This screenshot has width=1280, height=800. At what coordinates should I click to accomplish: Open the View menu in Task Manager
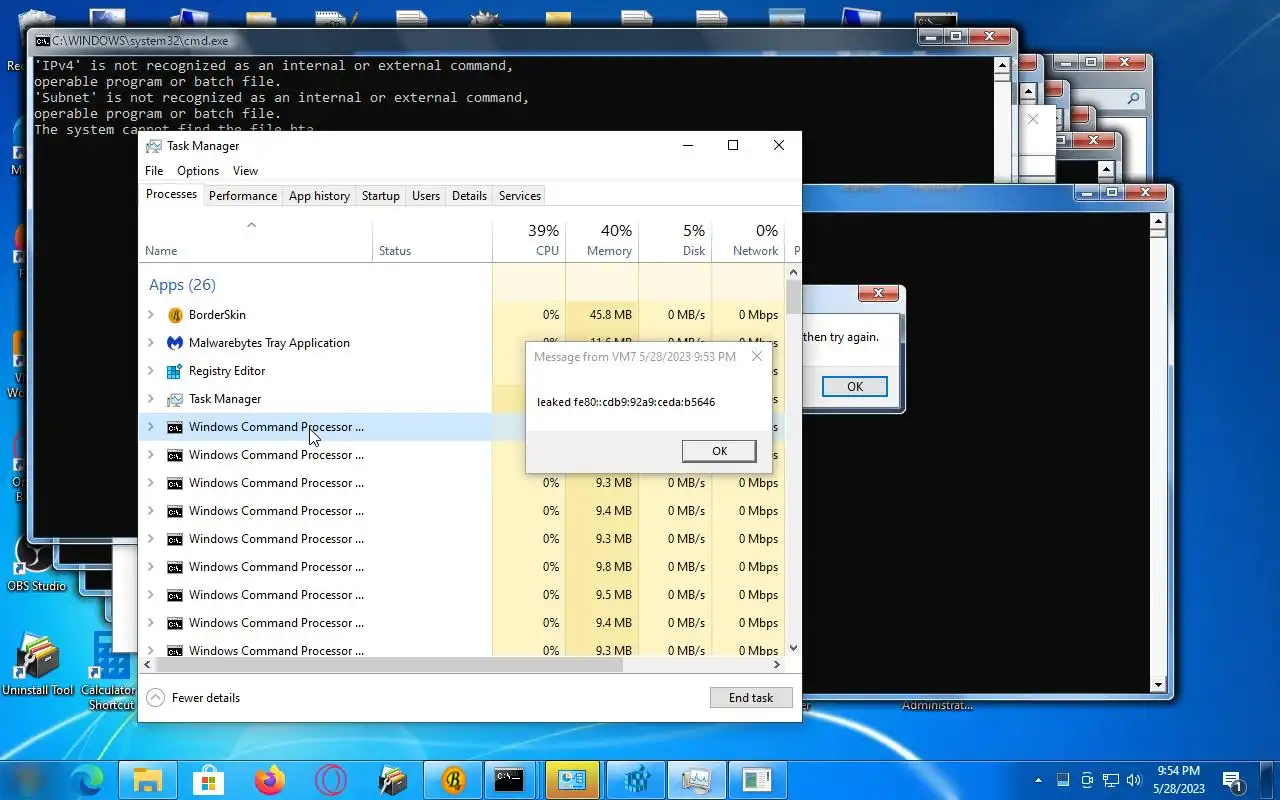tap(245, 171)
